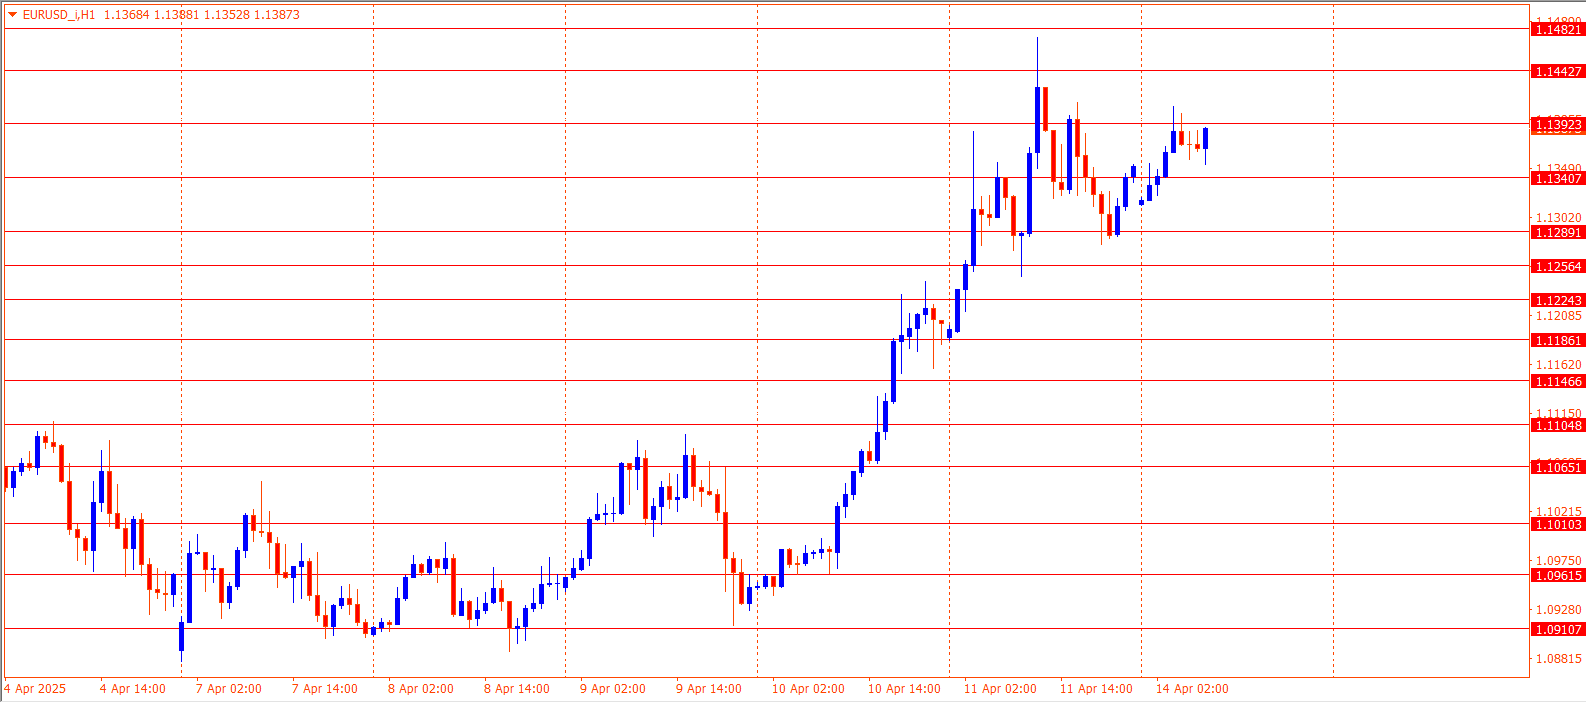Click the 1.13873 close value in header
1586x703 pixels.
click(277, 15)
